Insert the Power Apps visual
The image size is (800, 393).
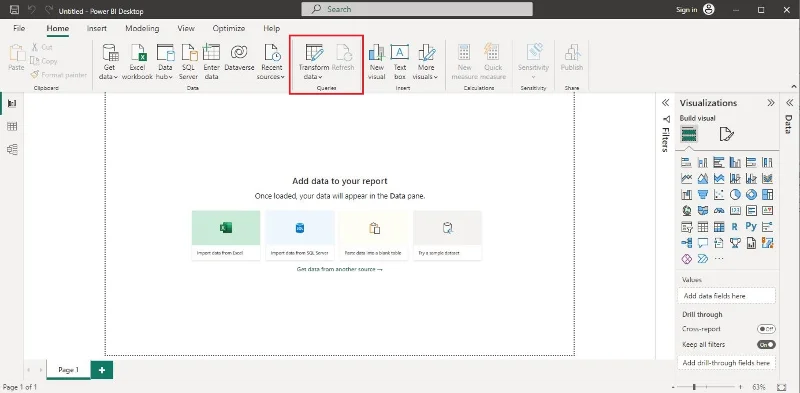point(687,259)
